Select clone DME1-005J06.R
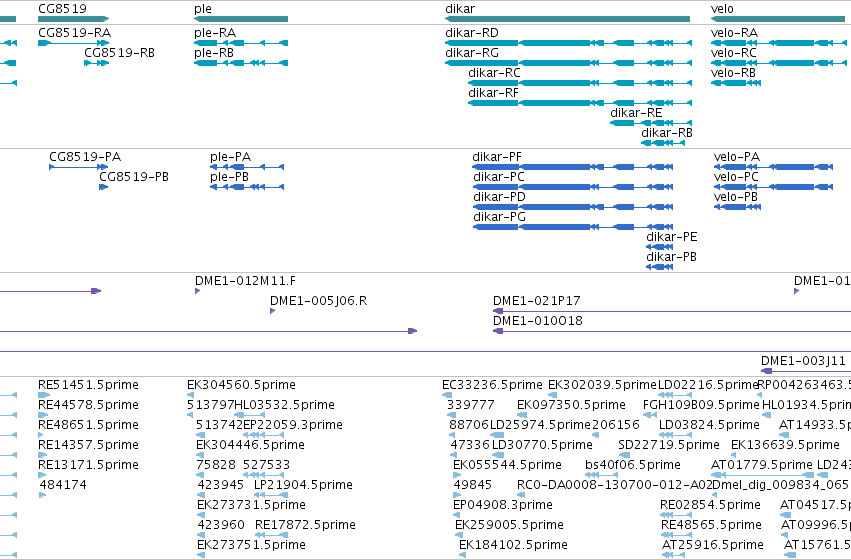Image resolution: width=851 pixels, height=560 pixels. pyautogui.click(x=272, y=311)
